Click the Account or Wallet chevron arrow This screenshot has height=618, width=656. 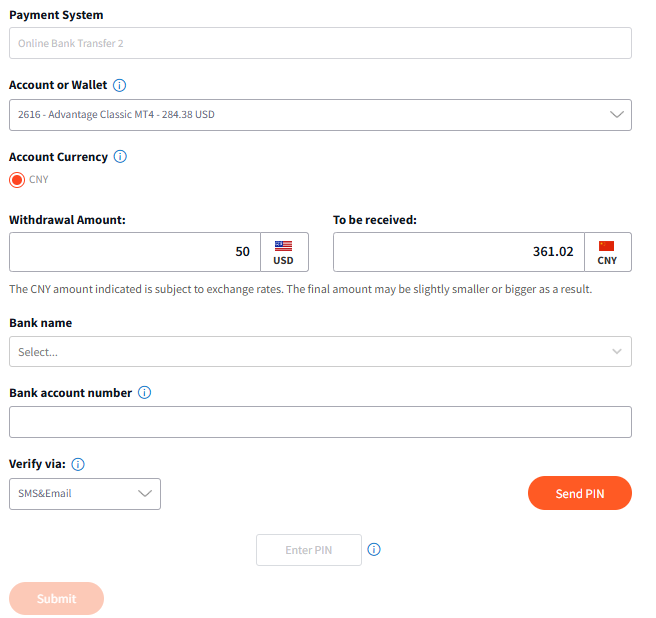pos(617,114)
